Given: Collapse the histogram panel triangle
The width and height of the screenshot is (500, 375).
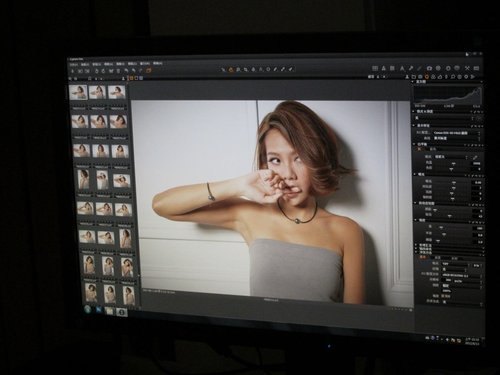Looking at the screenshot, I should [x=413, y=82].
